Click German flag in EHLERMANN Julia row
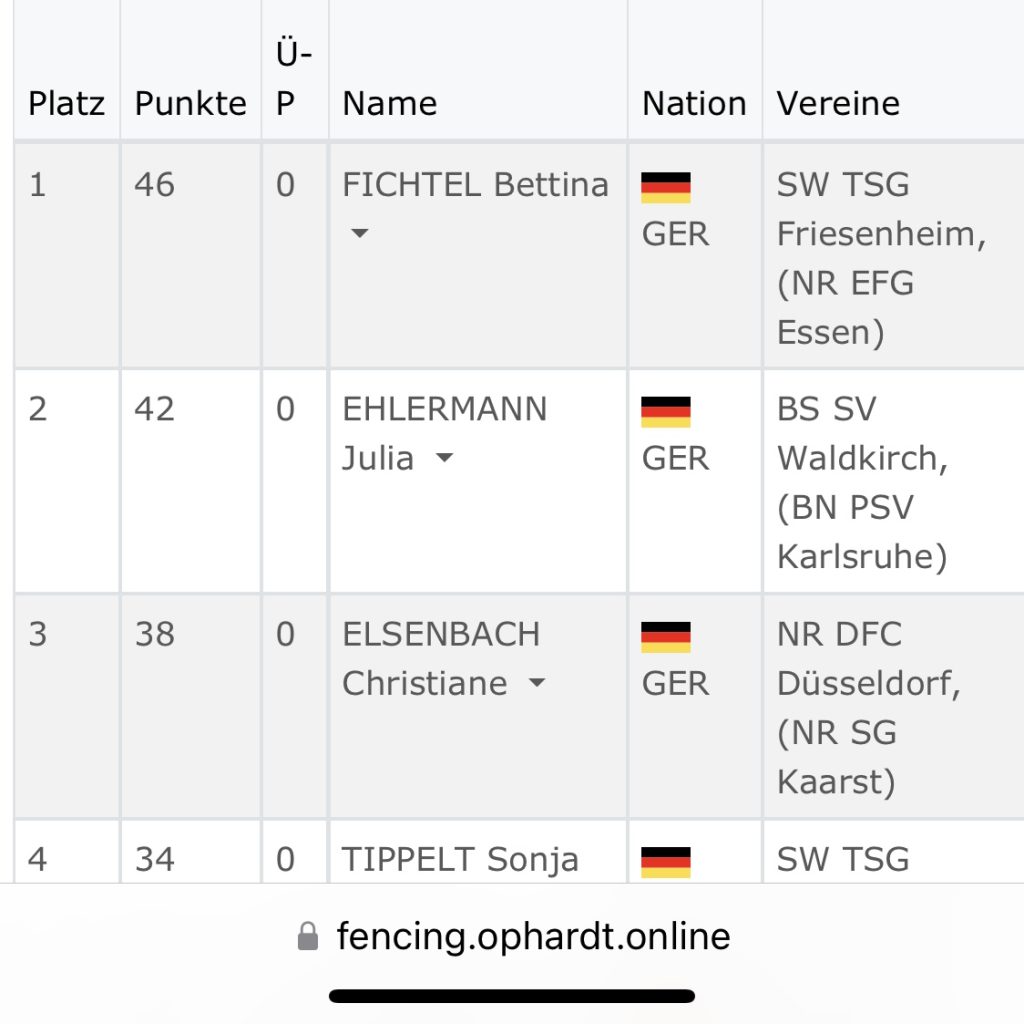 point(665,412)
